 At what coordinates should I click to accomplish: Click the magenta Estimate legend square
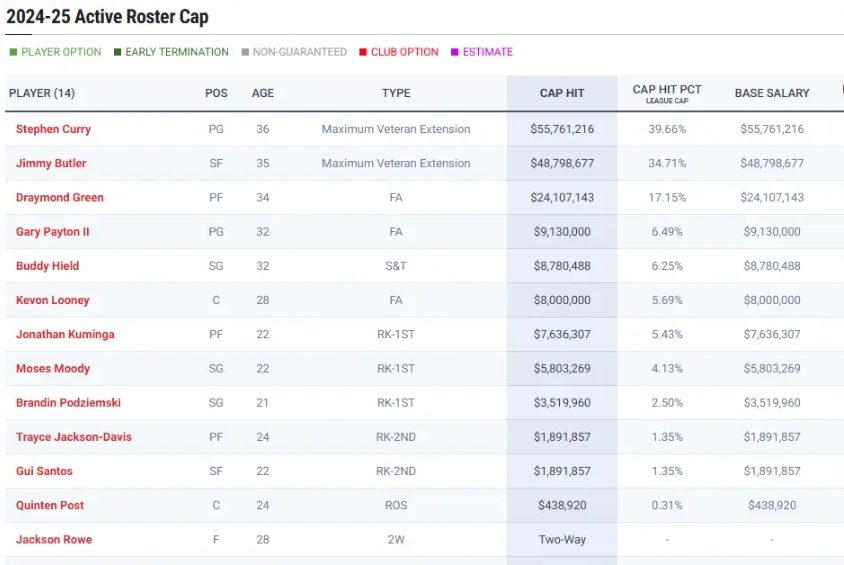(x=454, y=52)
